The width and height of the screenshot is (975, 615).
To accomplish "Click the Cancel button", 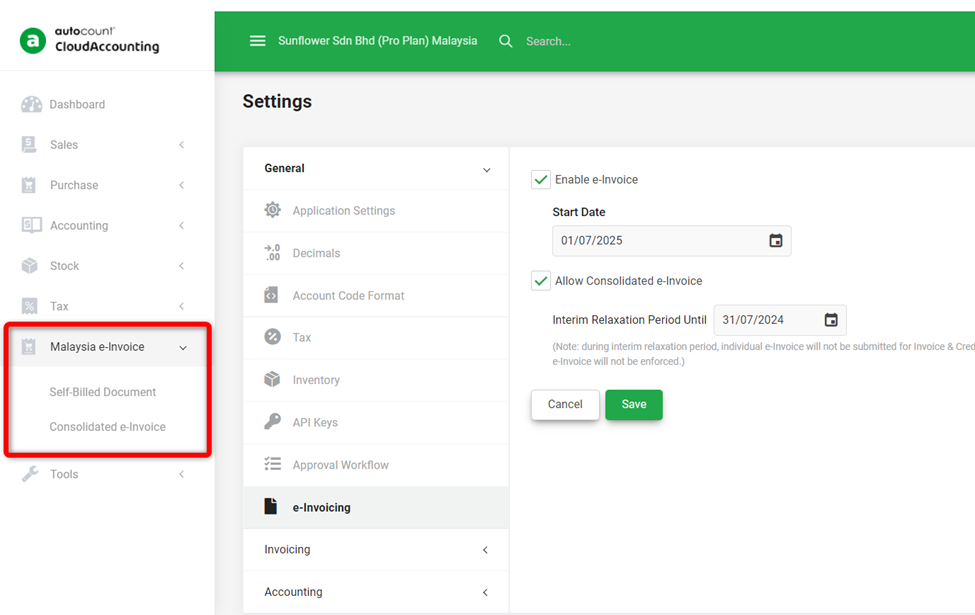I will coord(565,404).
